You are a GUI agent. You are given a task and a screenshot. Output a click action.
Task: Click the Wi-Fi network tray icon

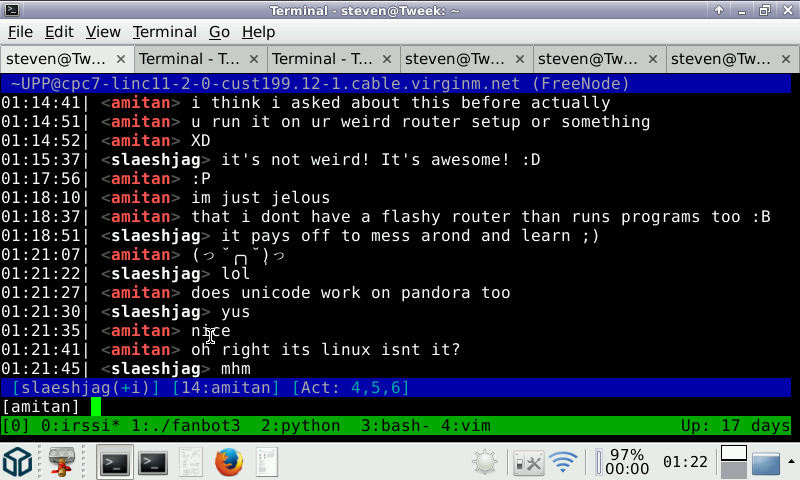(x=564, y=462)
